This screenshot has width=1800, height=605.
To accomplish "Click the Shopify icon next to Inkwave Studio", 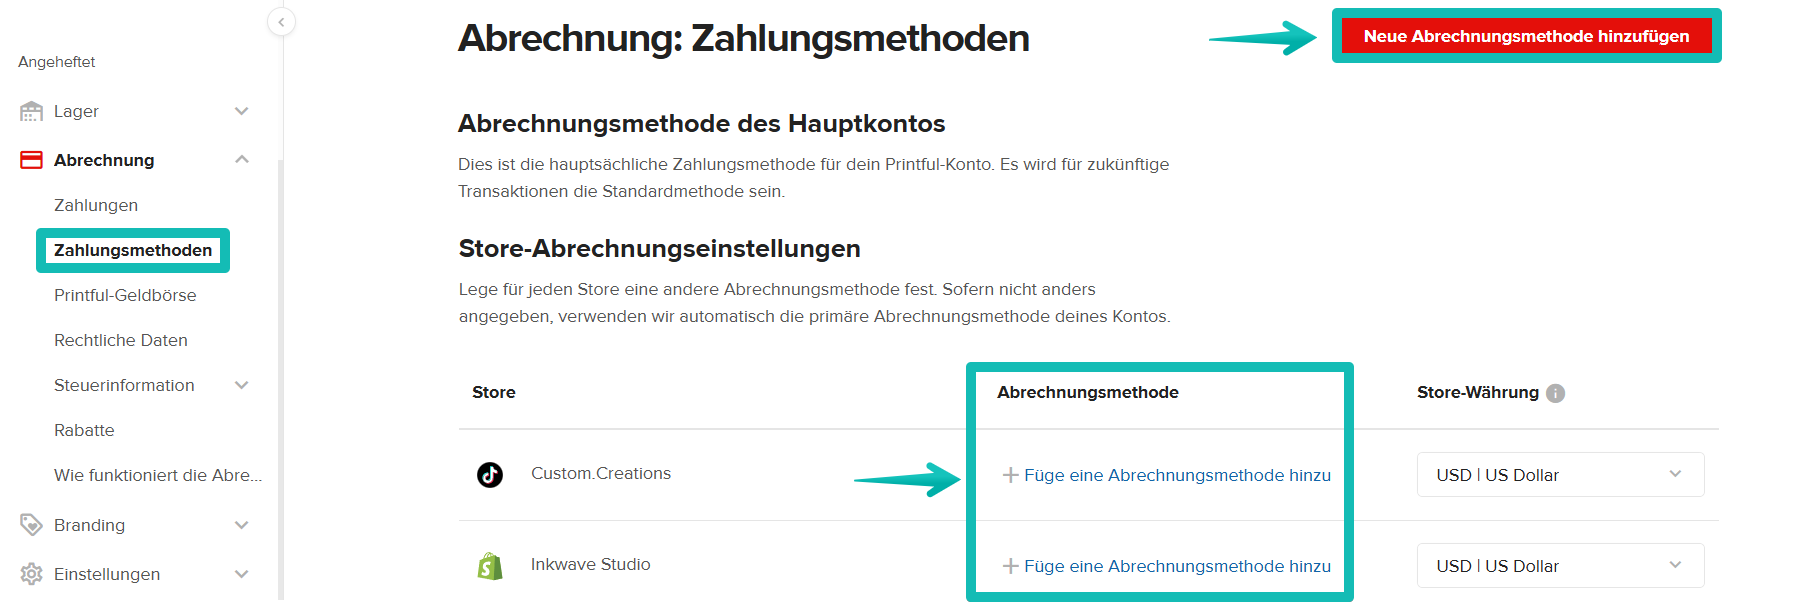I will [x=489, y=564].
